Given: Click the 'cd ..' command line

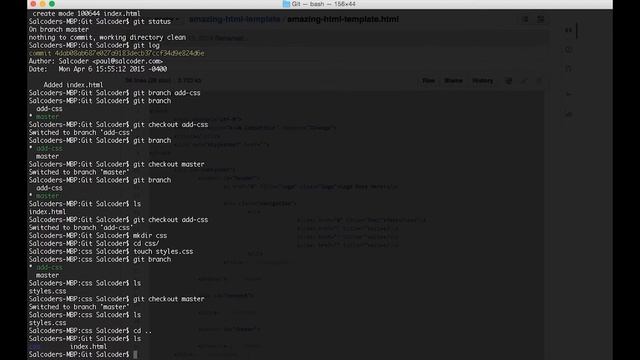Looking at the screenshot, I should pos(90,331).
